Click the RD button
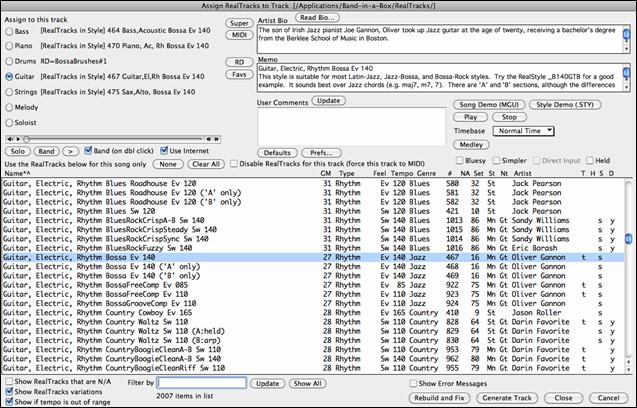Image resolution: width=637 pixels, height=408 pixels. click(239, 62)
